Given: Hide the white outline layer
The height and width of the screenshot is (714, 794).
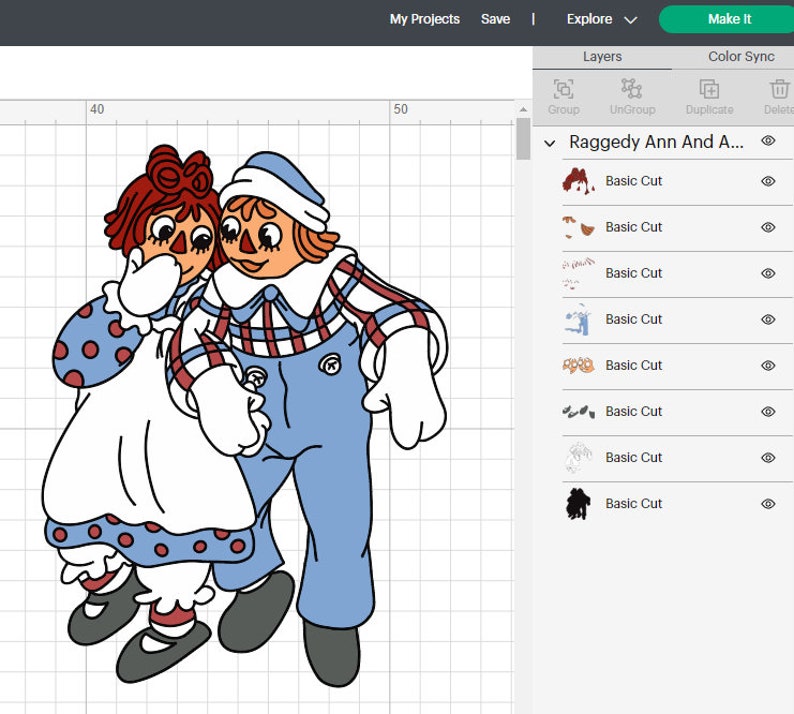Looking at the screenshot, I should point(768,458).
